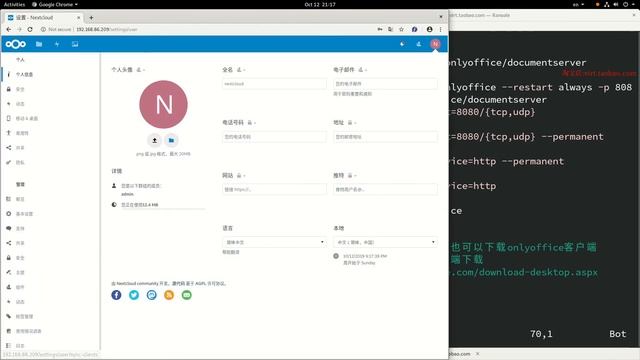Open the clock showing Oct 12
The image size is (640, 360).
(x=320, y=4)
